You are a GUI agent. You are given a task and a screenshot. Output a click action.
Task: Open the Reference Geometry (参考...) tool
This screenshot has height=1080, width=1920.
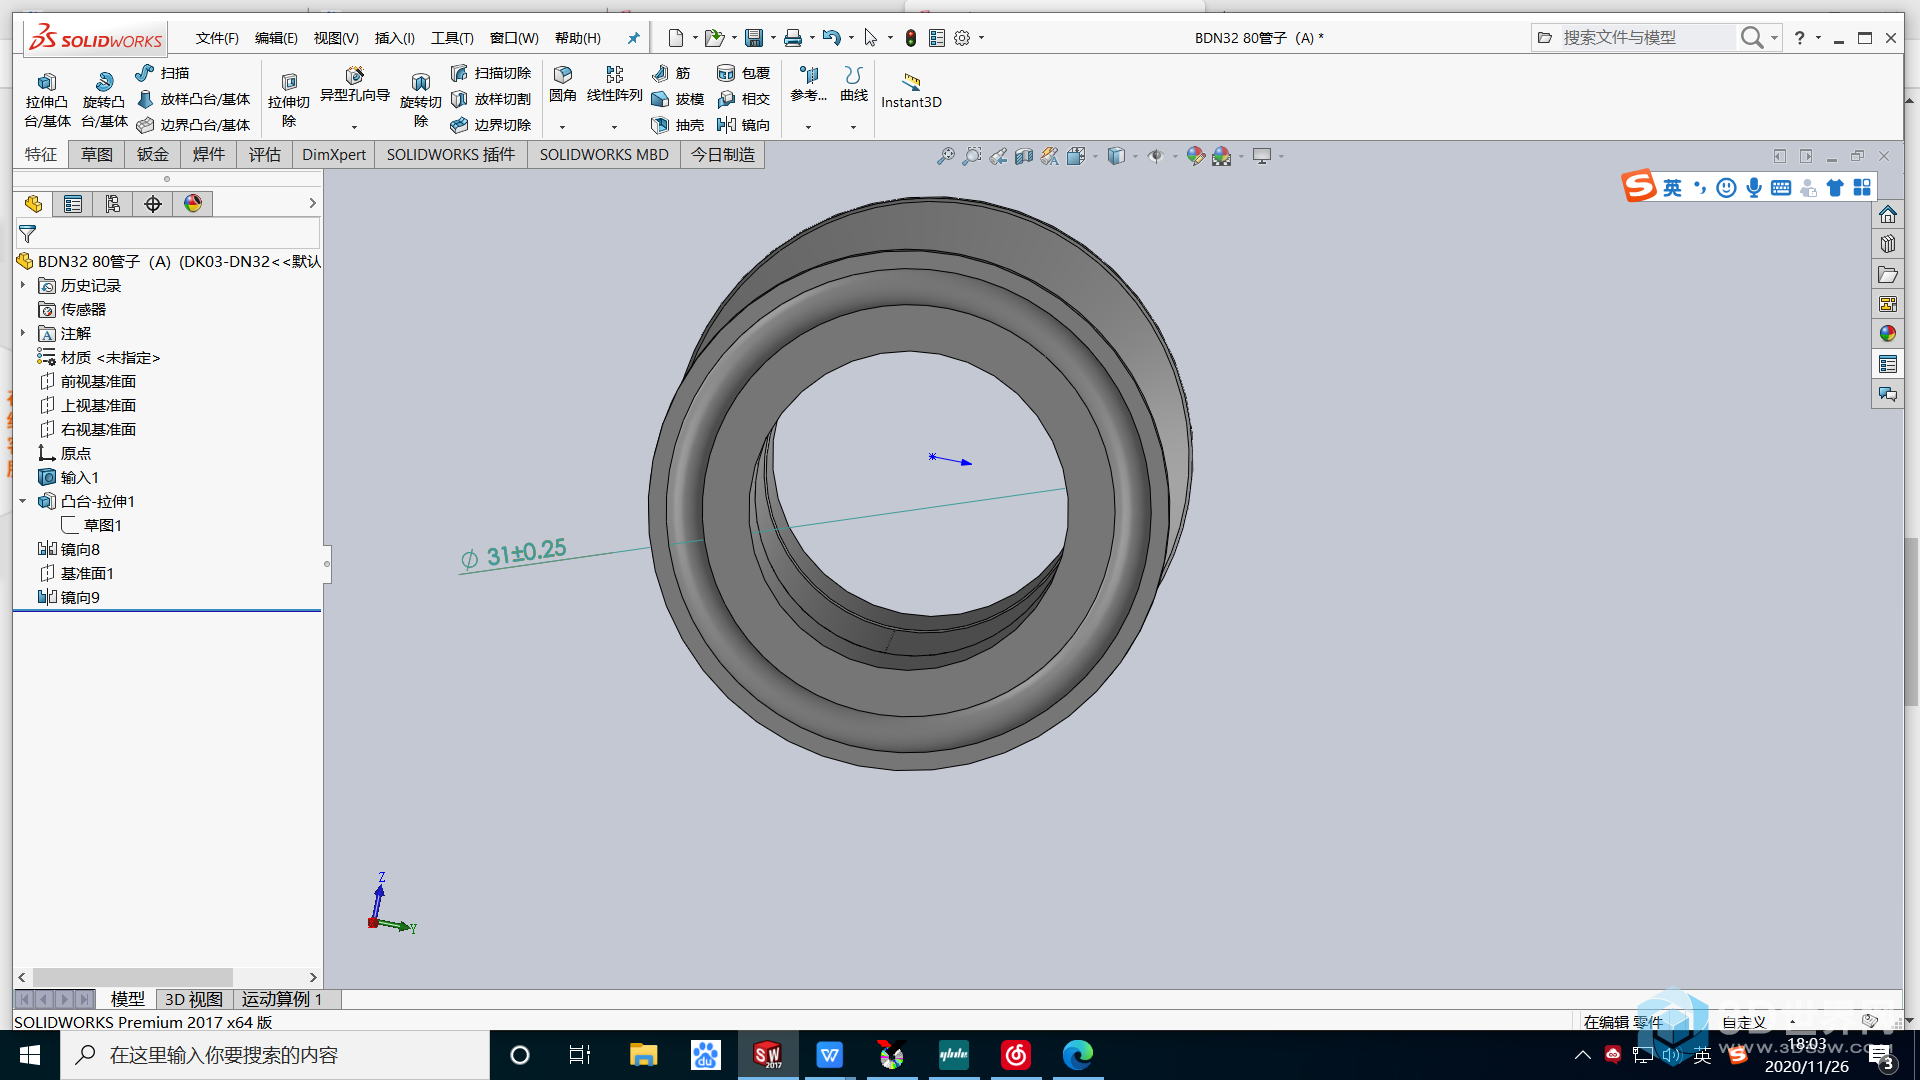pos(808,85)
